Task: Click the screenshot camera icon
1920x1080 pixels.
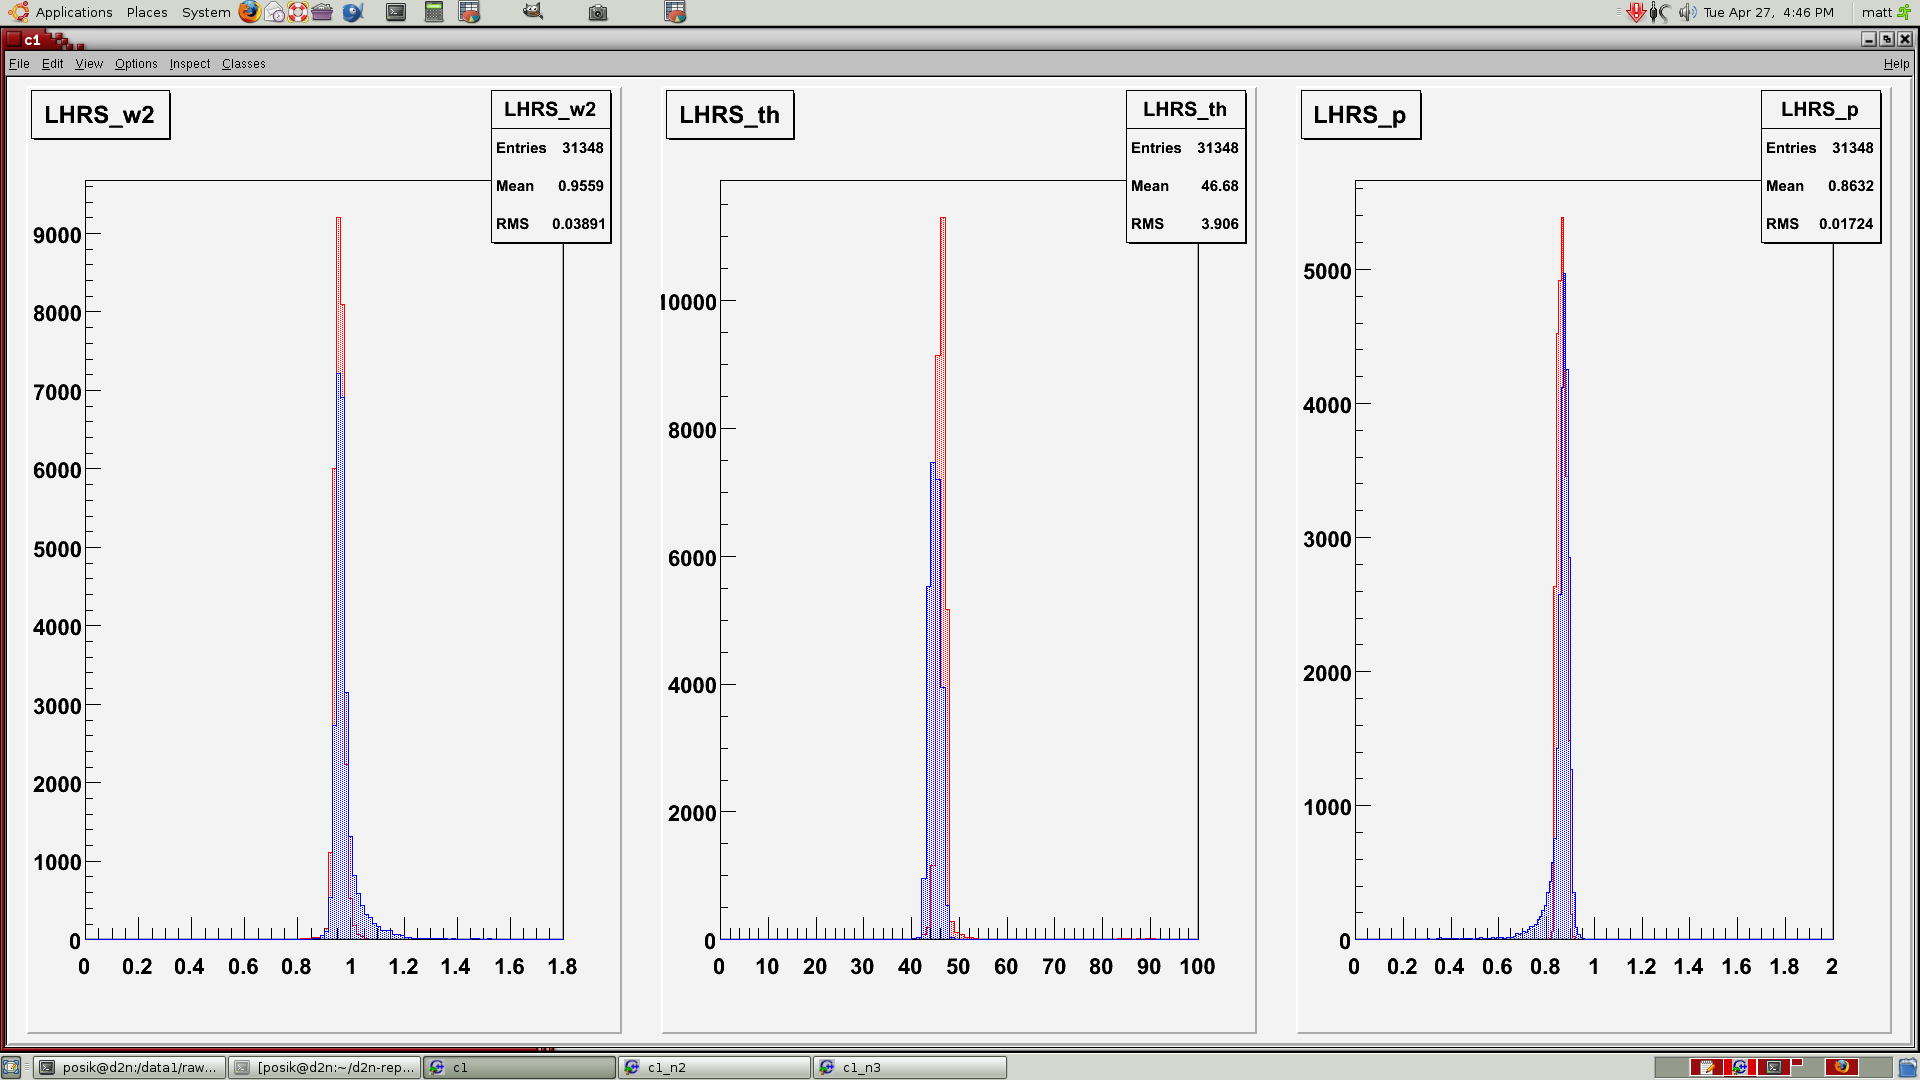Action: 598,12
